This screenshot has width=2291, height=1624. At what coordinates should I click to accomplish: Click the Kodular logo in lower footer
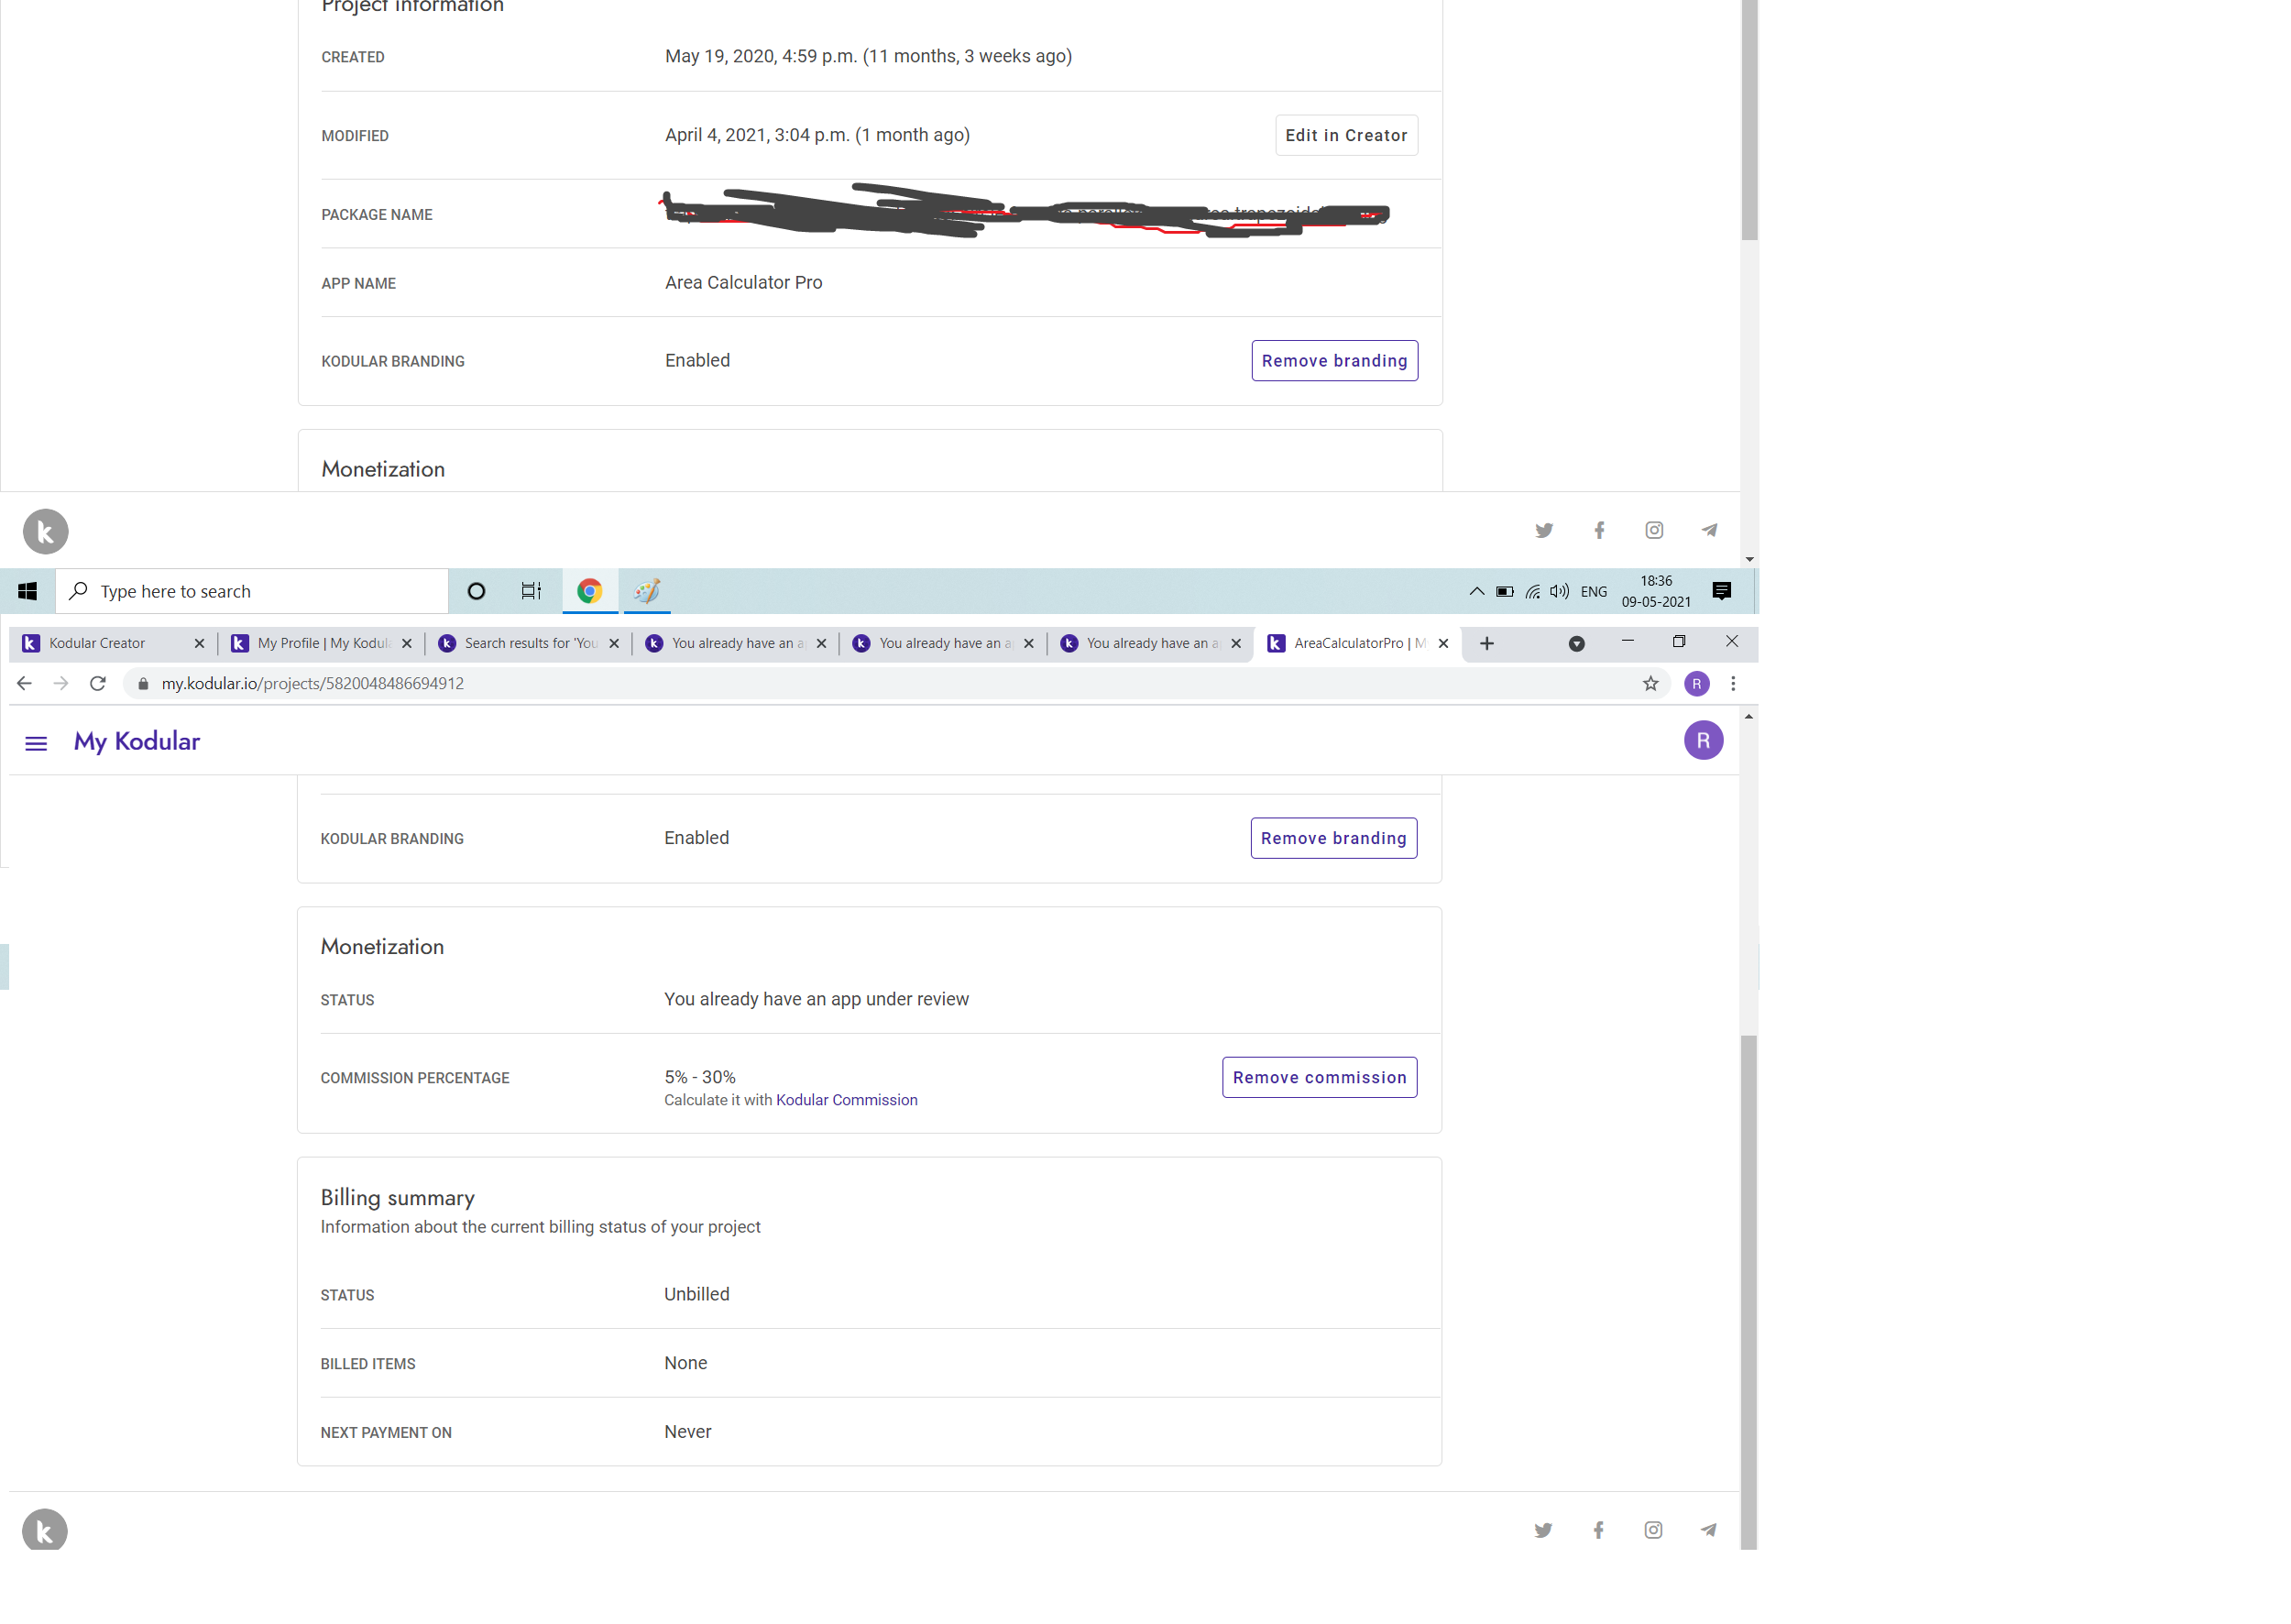[x=45, y=1530]
